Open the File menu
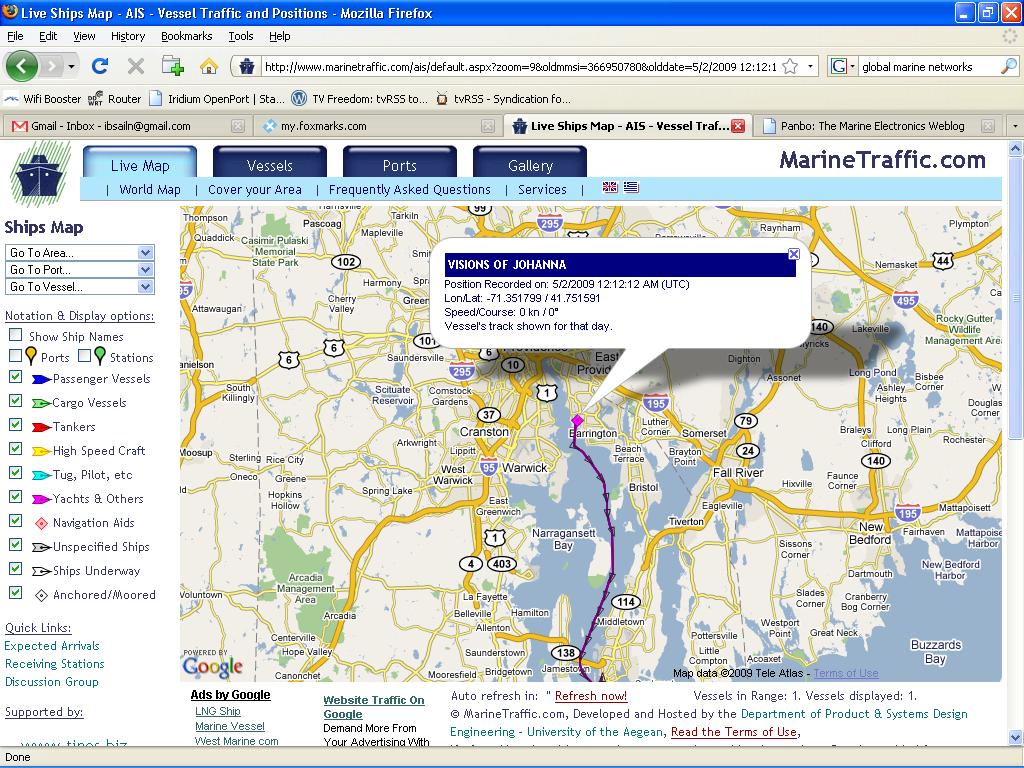This screenshot has width=1024, height=768. coord(15,36)
